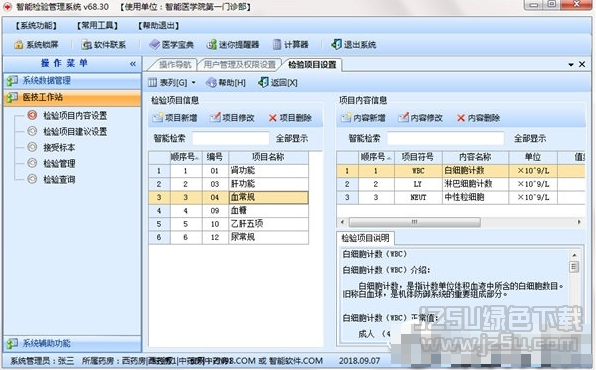Click the 项目名称 column header
Image resolution: width=596 pixels, height=370 pixels.
[x=268, y=157]
